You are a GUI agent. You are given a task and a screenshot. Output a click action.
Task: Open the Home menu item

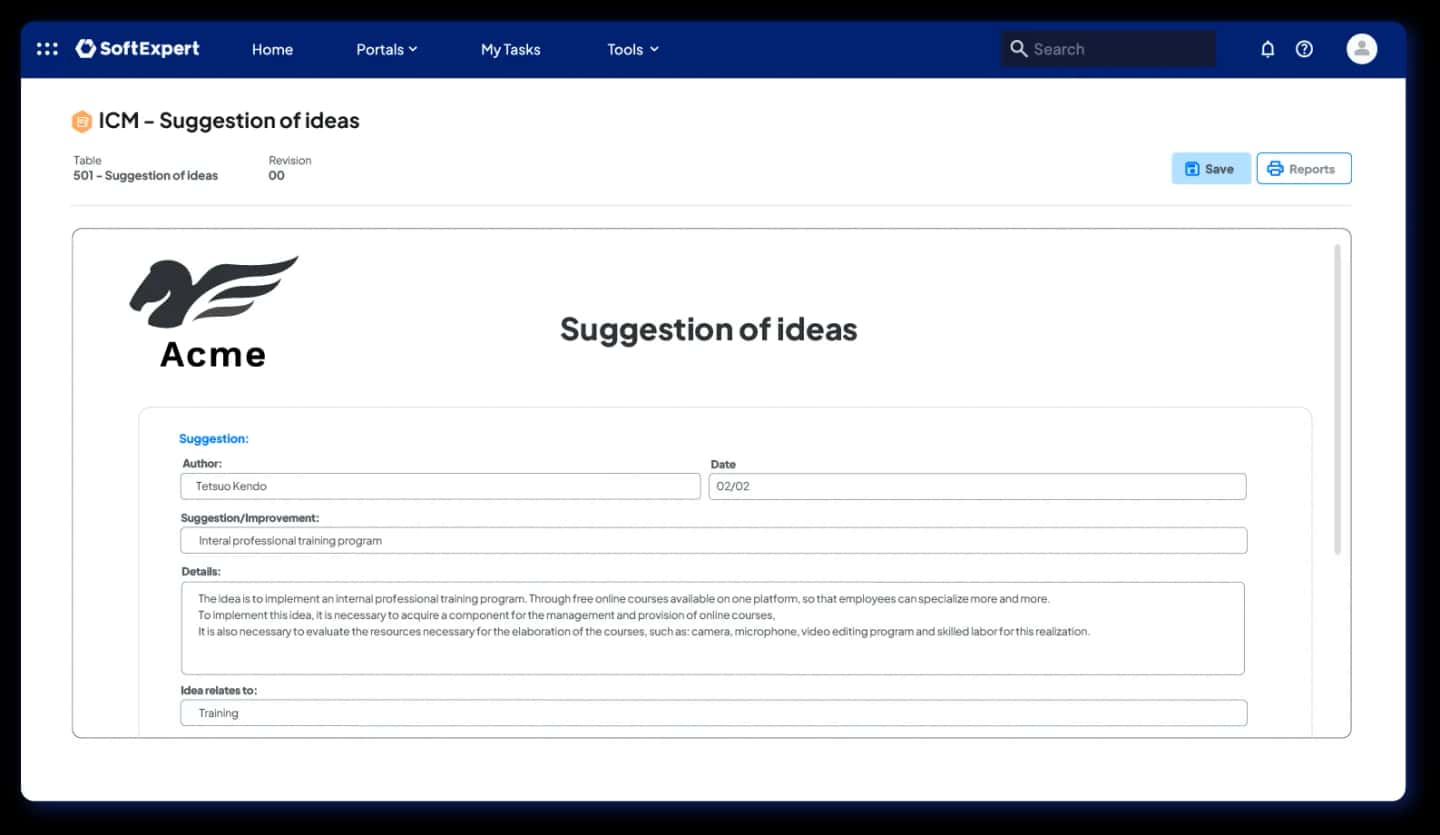coord(272,49)
